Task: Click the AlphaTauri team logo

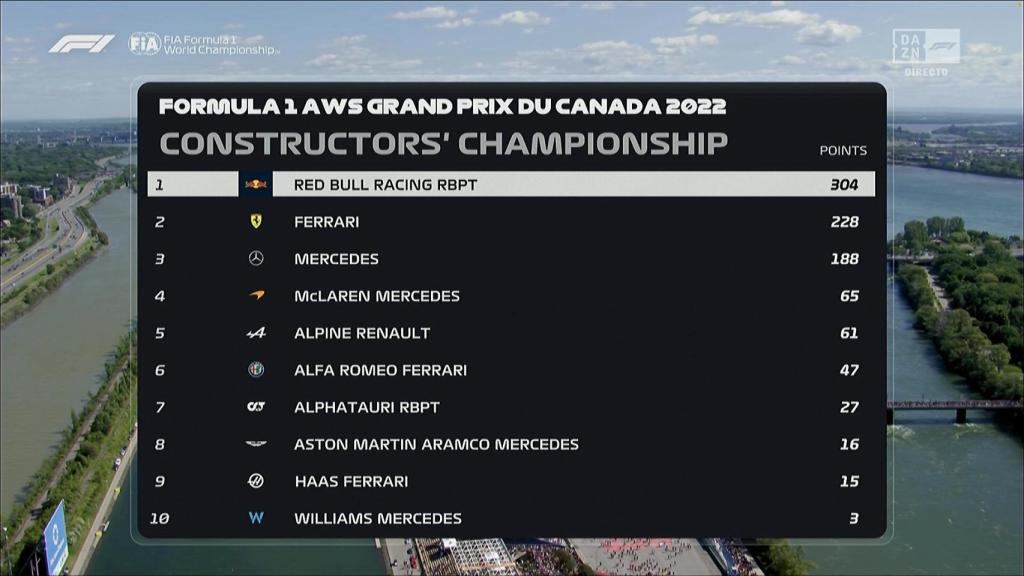Action: click(256, 407)
